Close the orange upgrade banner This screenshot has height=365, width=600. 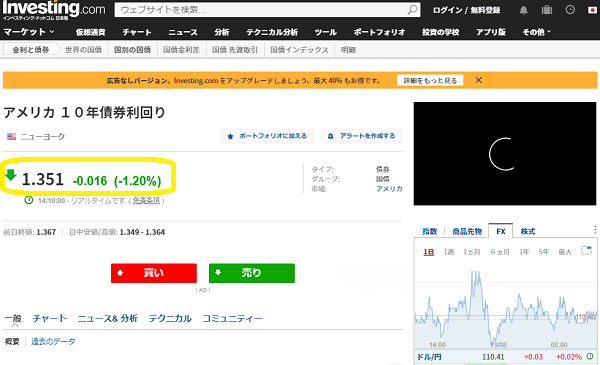[479, 80]
